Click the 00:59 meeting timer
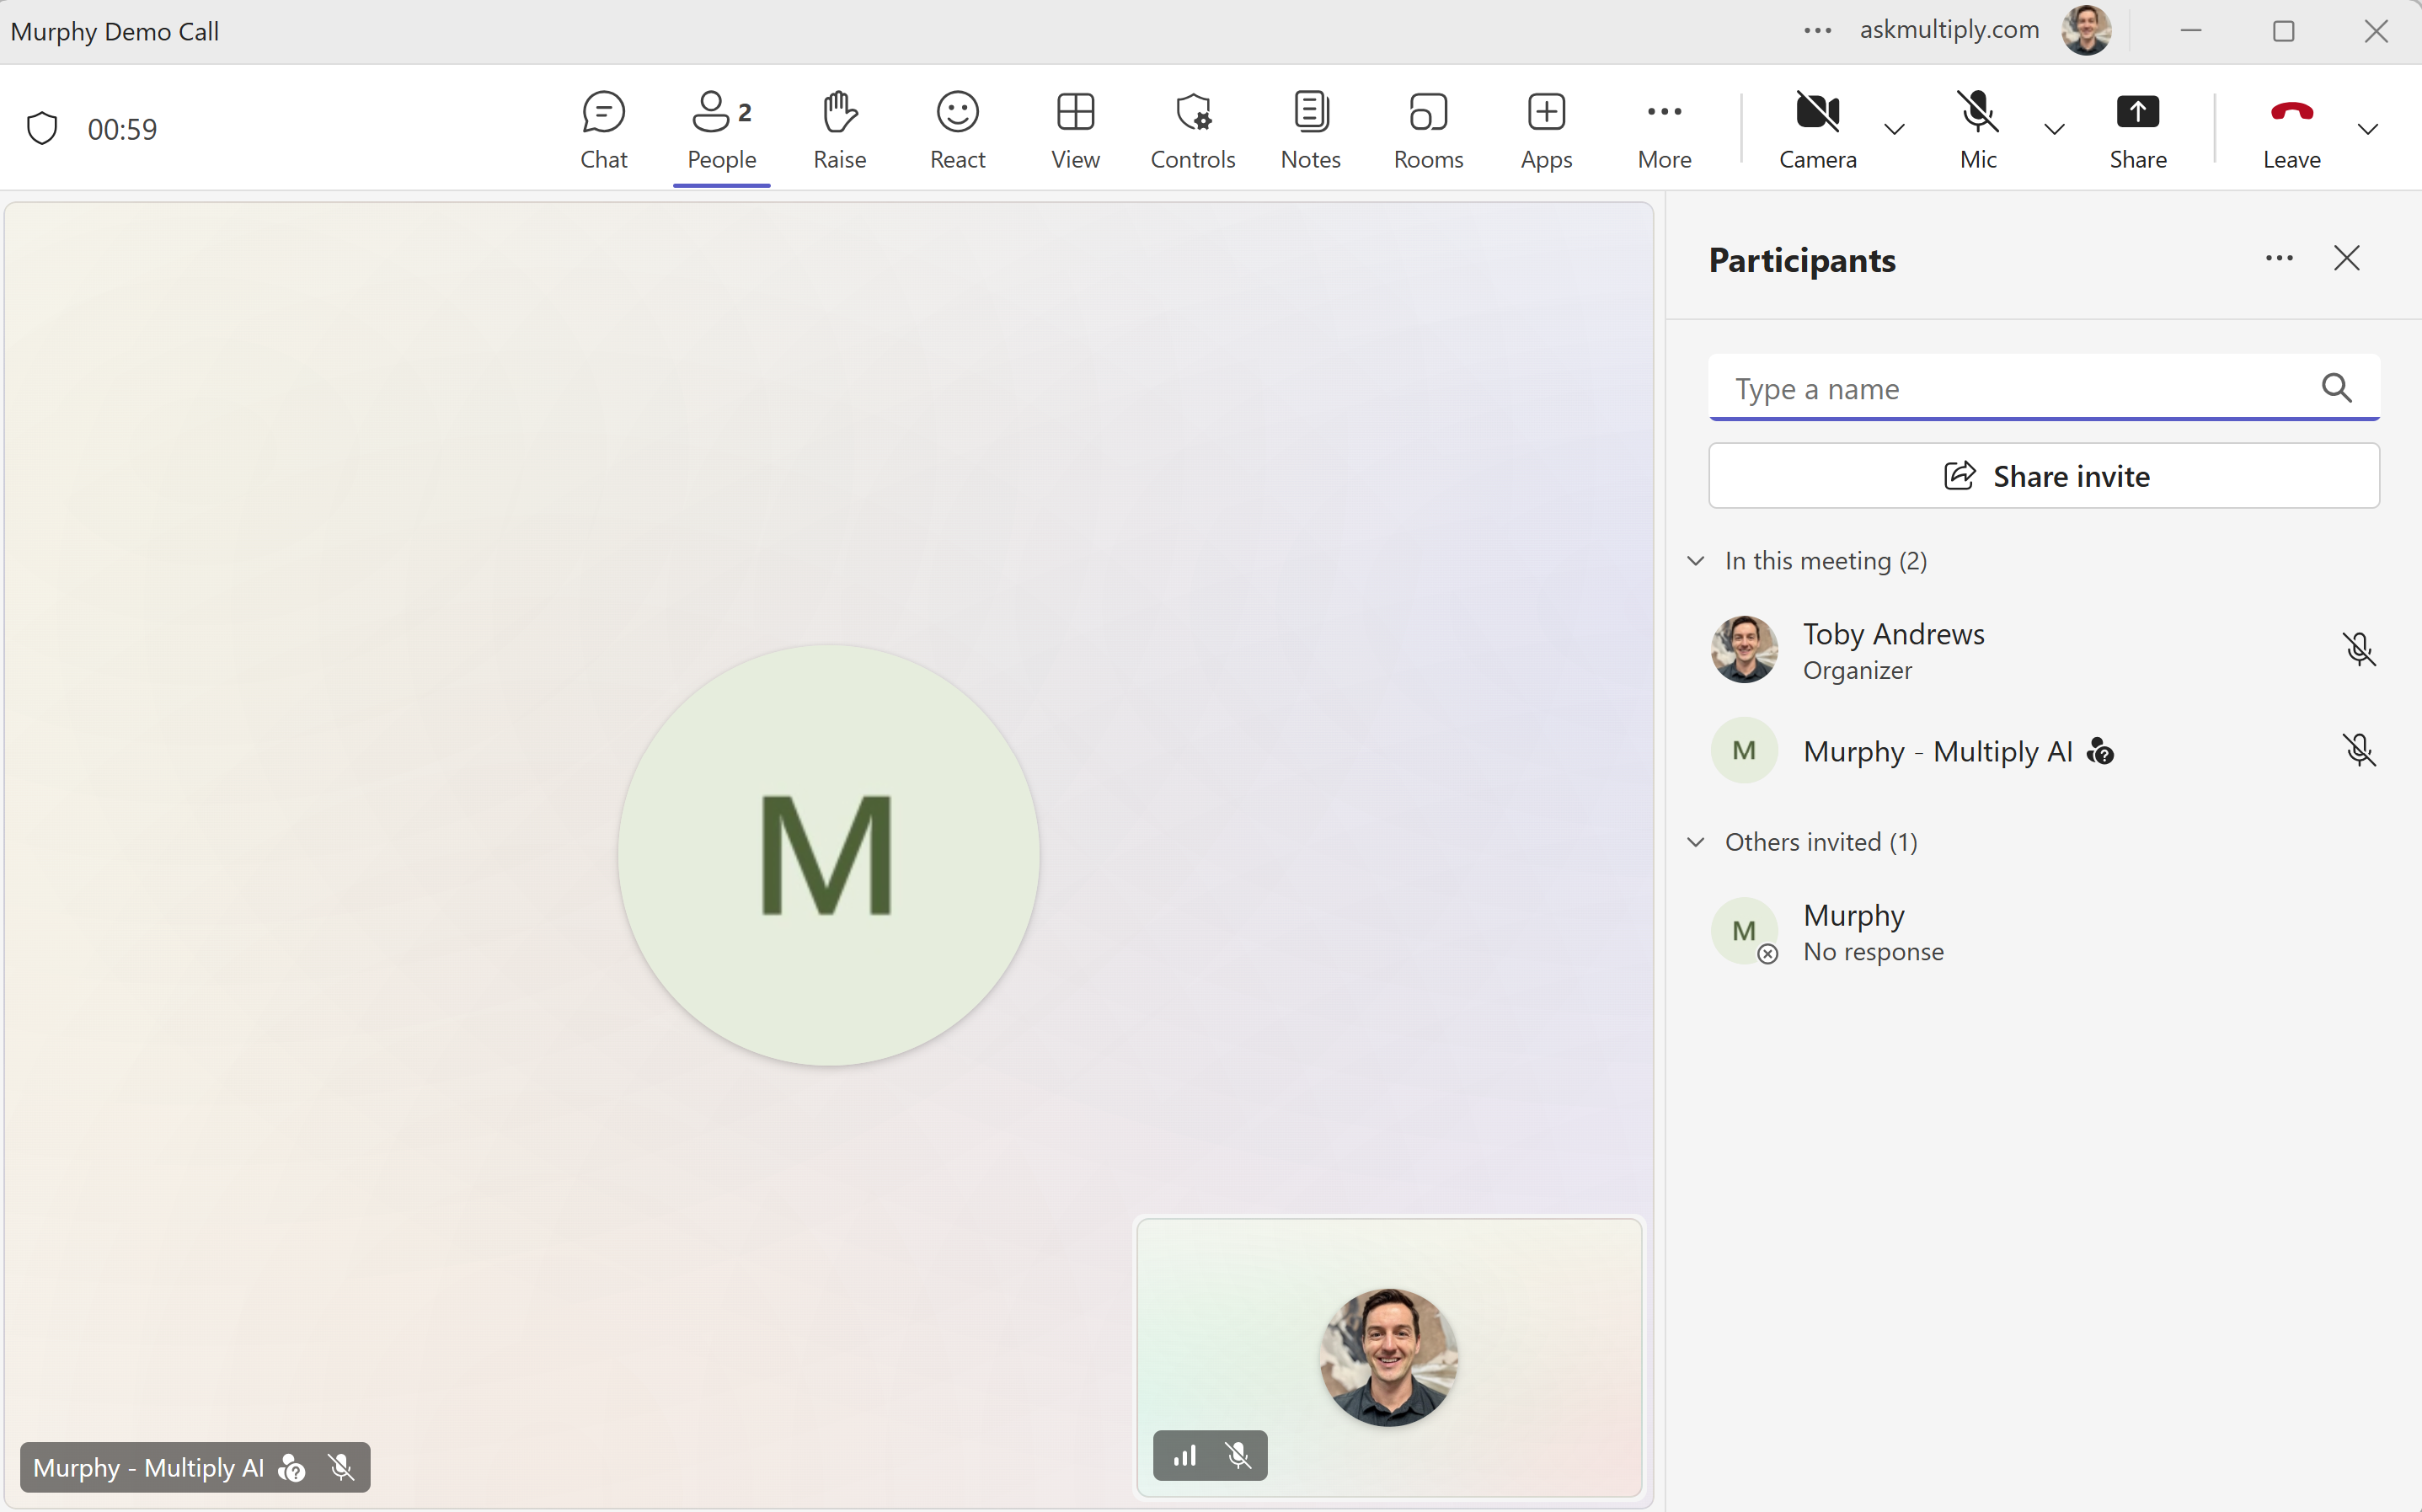Viewport: 2422px width, 1512px height. (x=122, y=129)
